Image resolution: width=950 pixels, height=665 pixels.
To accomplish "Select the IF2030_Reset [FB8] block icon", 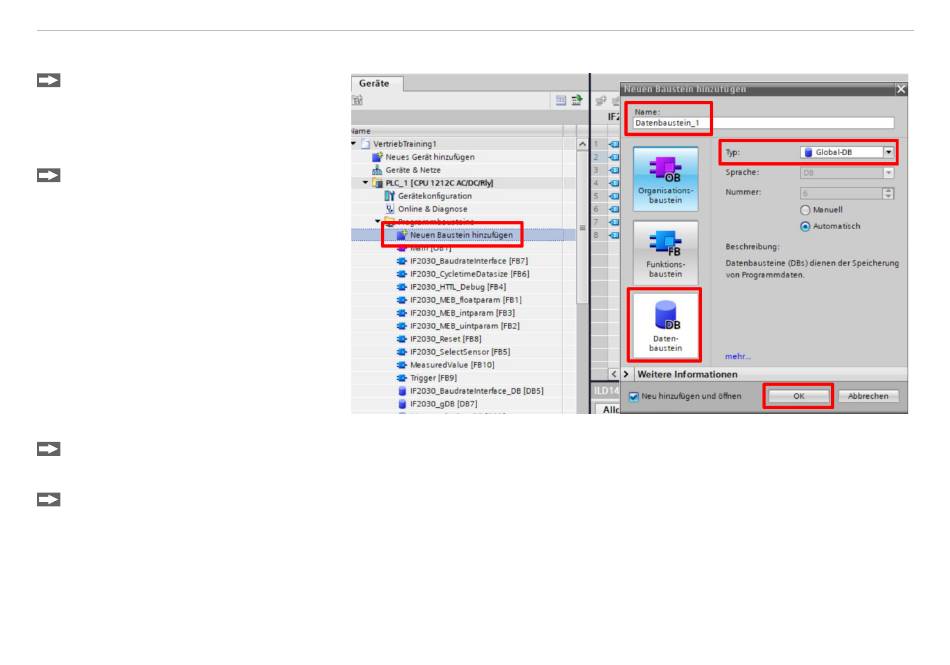I will point(402,339).
